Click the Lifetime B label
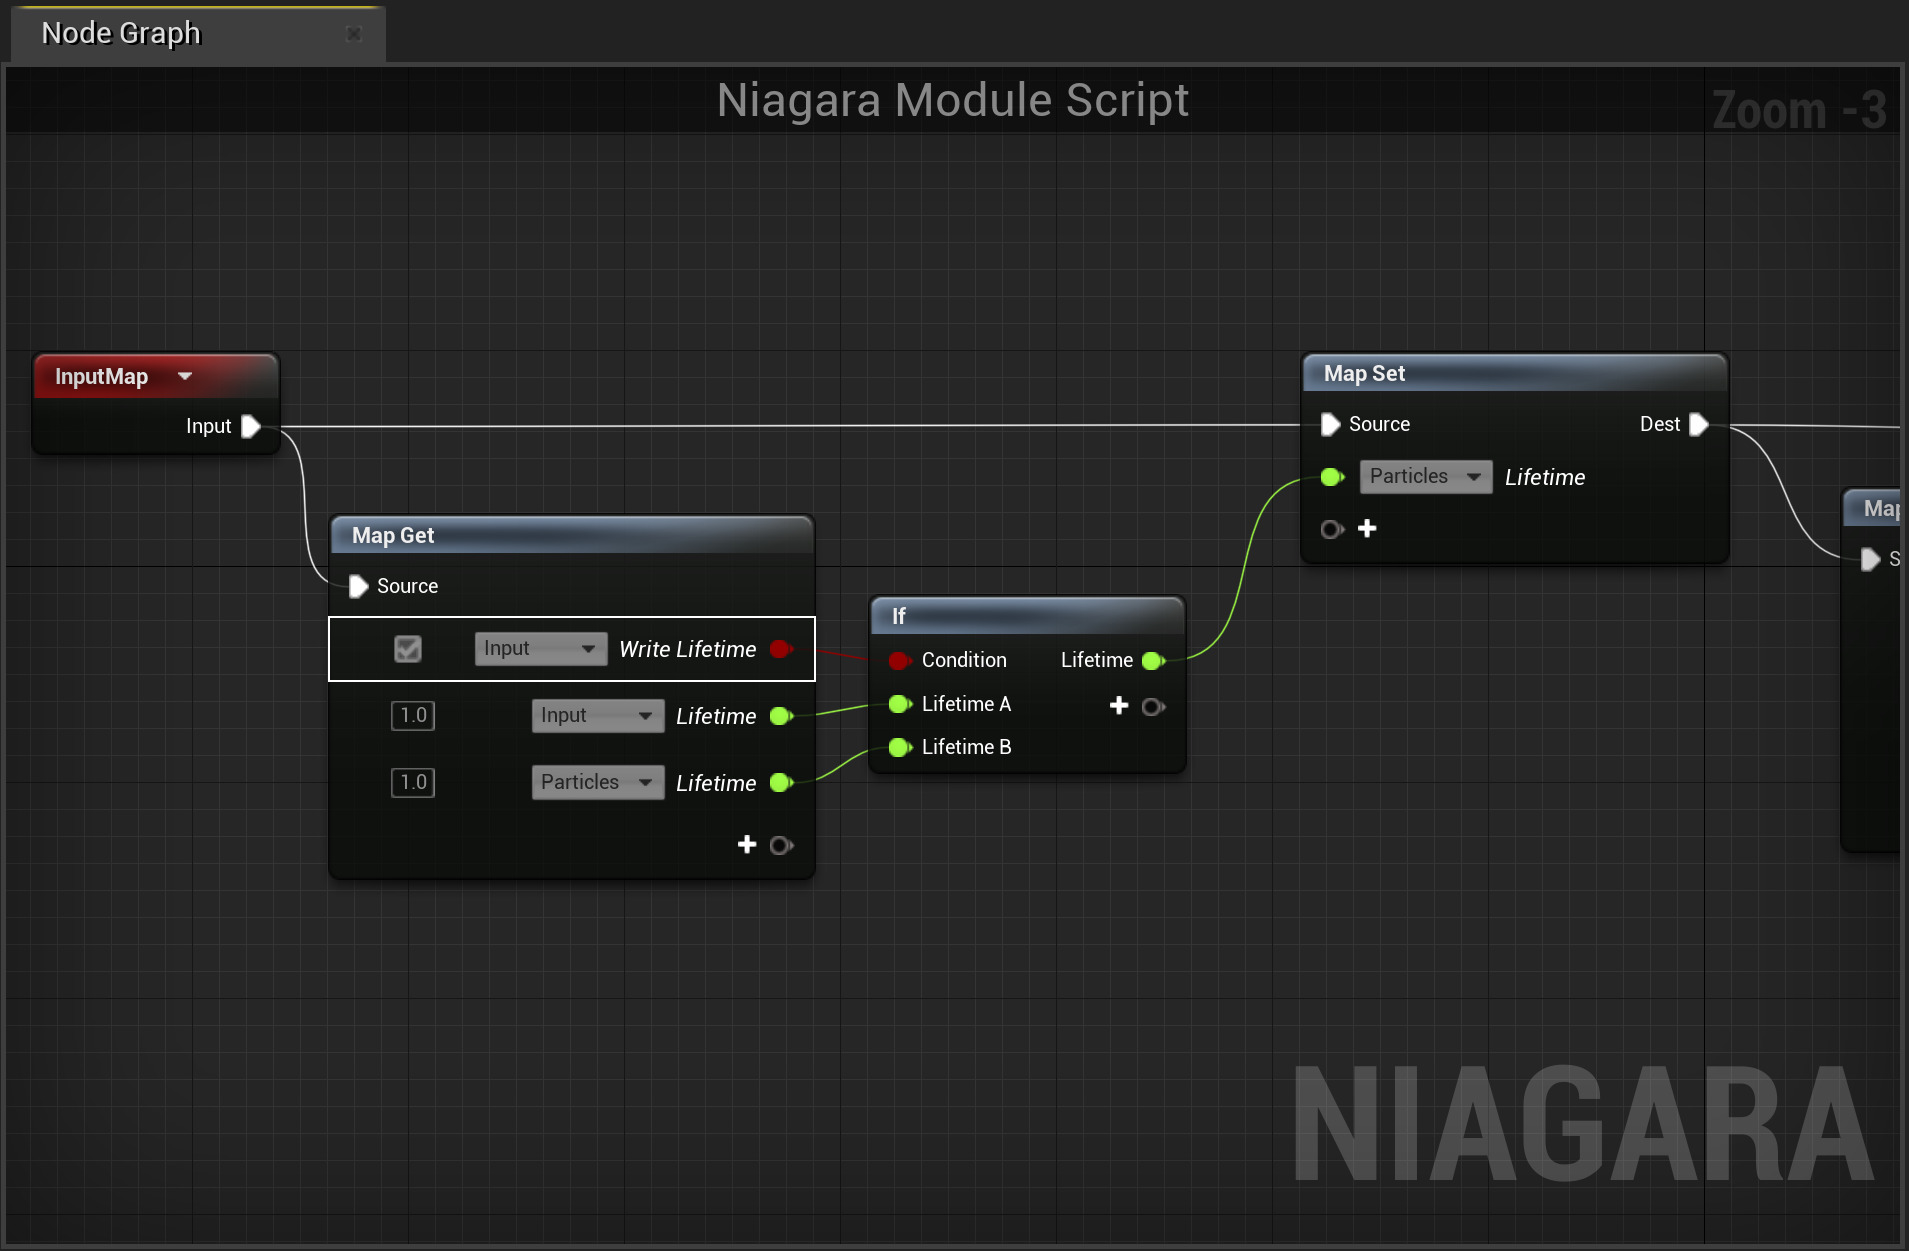This screenshot has height=1251, width=1909. coord(967,747)
